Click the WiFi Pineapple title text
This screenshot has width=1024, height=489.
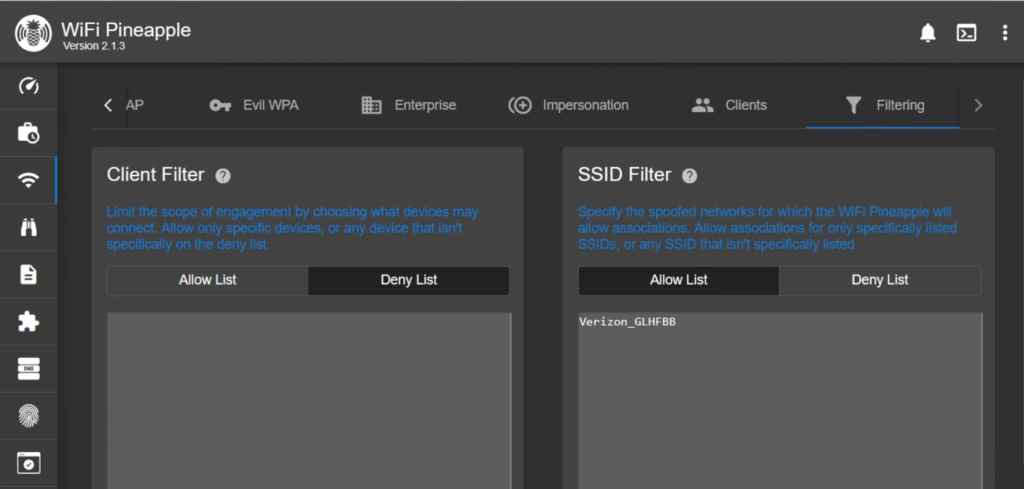(126, 29)
